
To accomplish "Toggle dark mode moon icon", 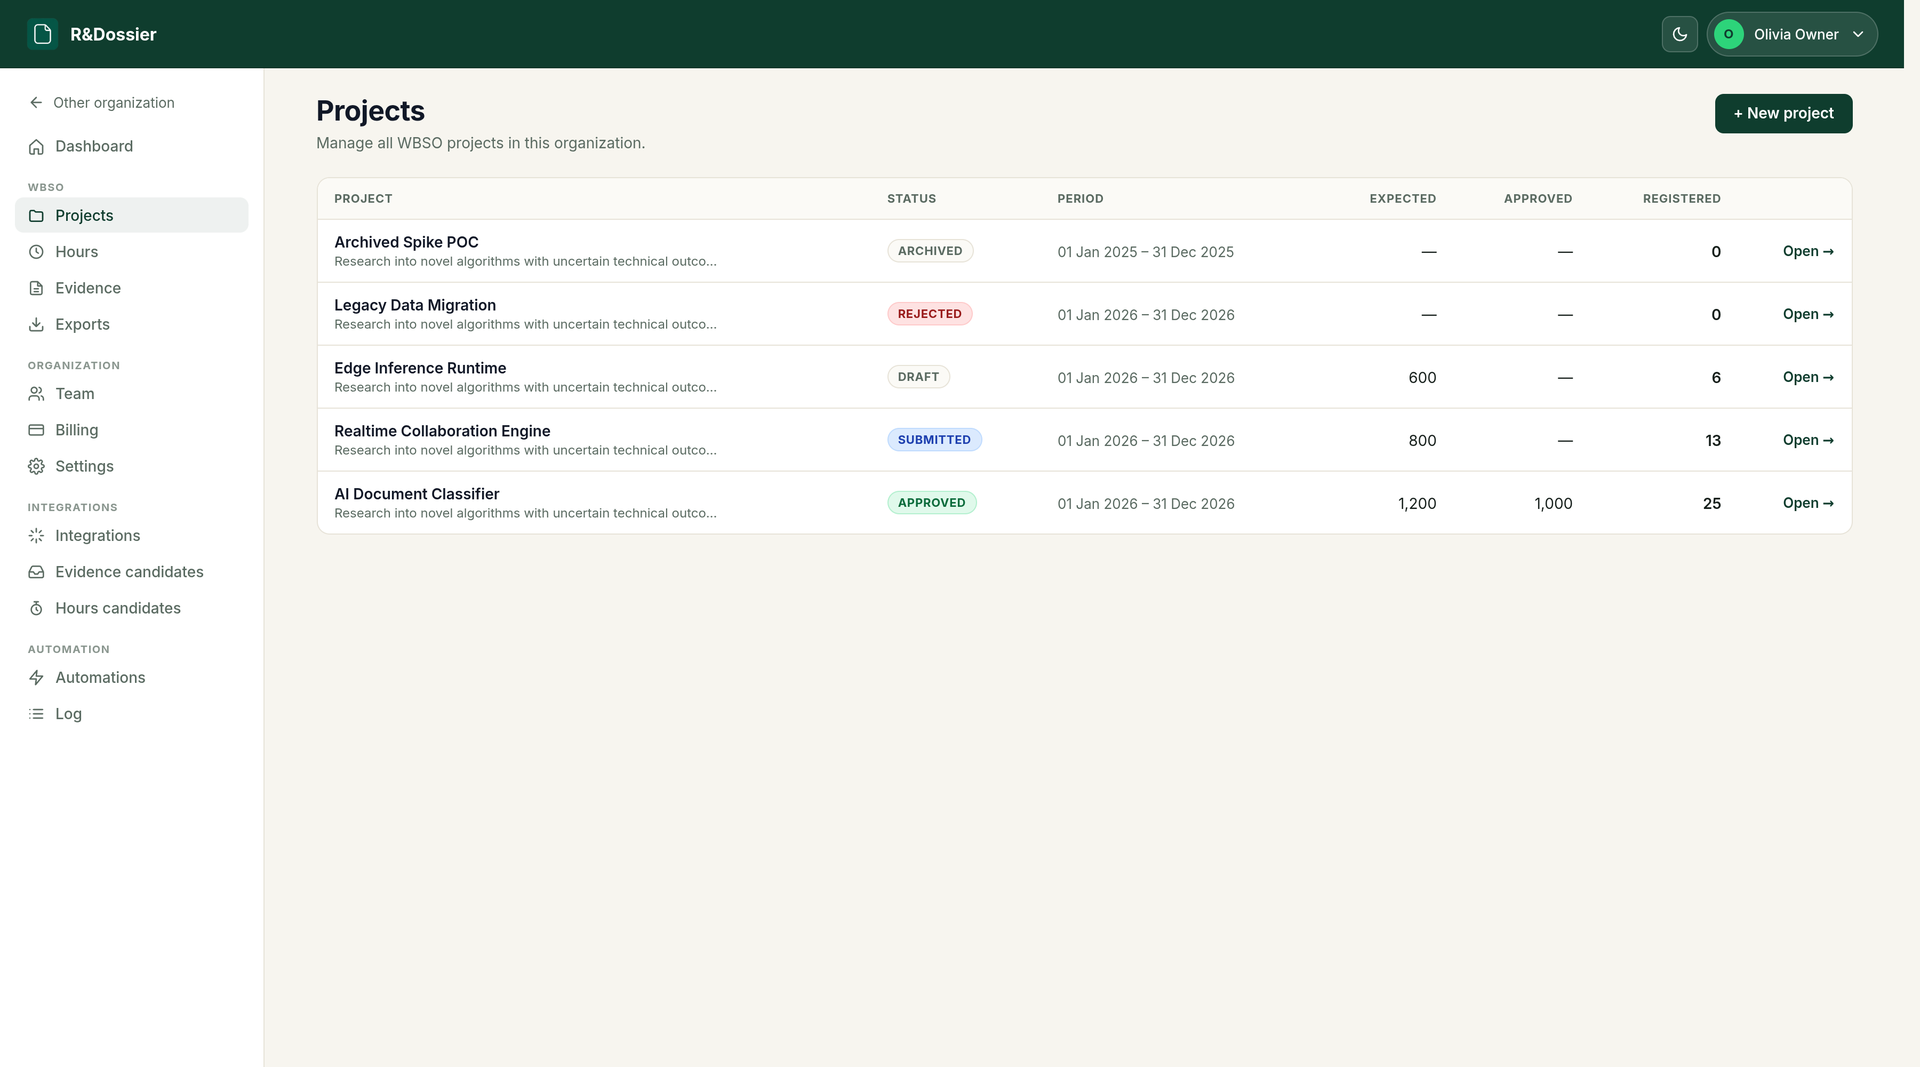I will click(1679, 34).
